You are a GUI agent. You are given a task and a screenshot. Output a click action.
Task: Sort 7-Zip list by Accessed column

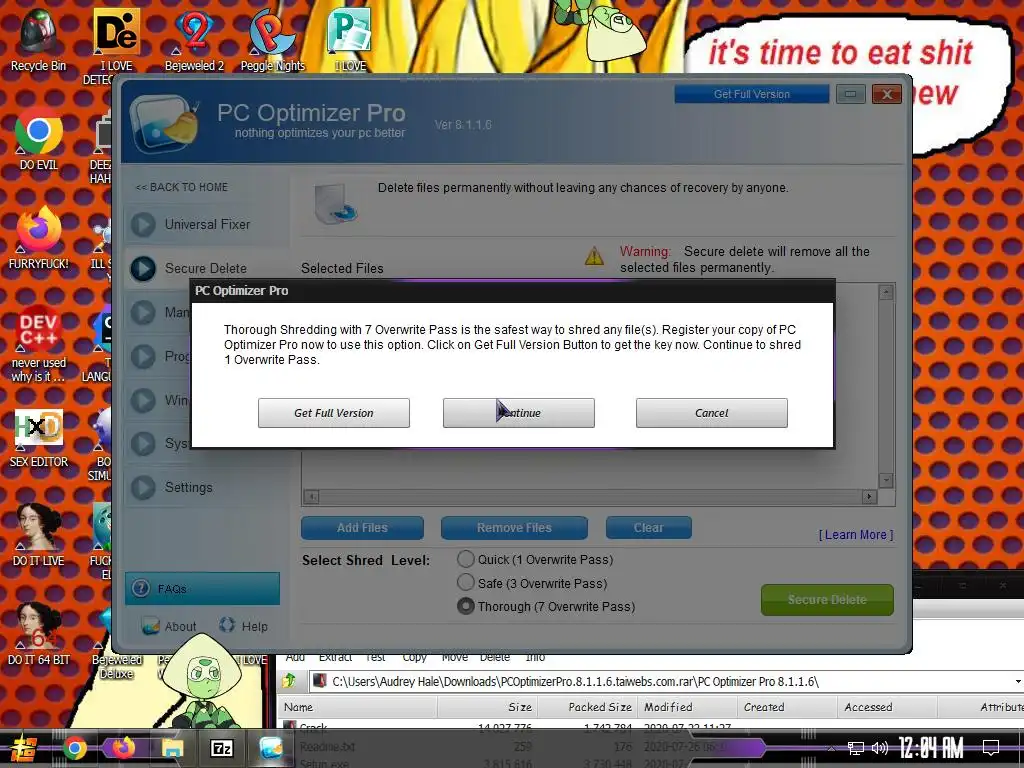pos(887,707)
